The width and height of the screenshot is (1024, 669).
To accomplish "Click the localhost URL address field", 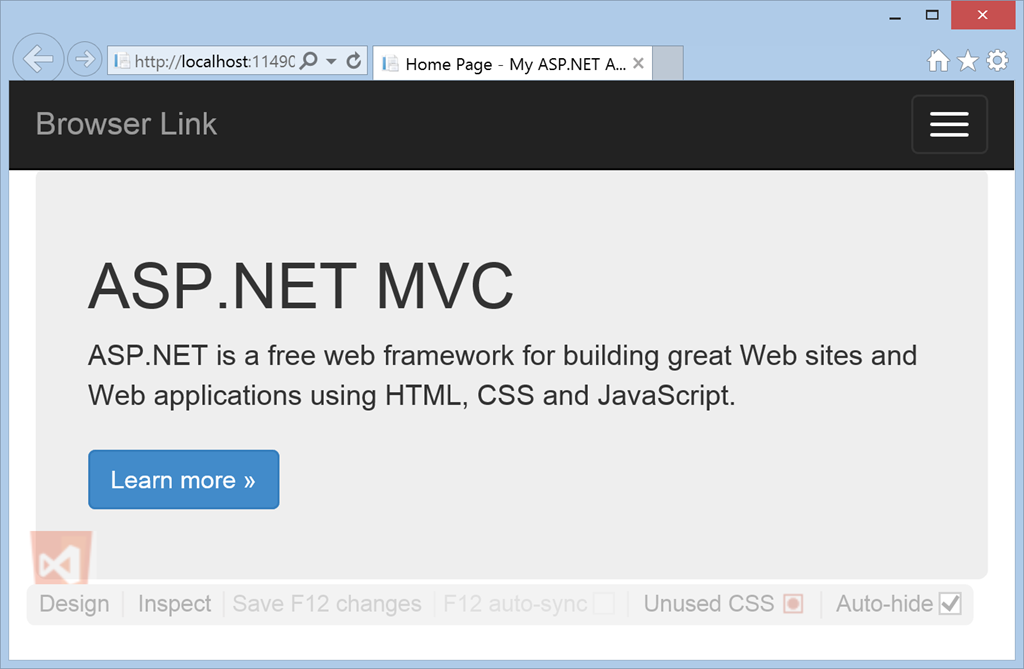I will (212, 61).
